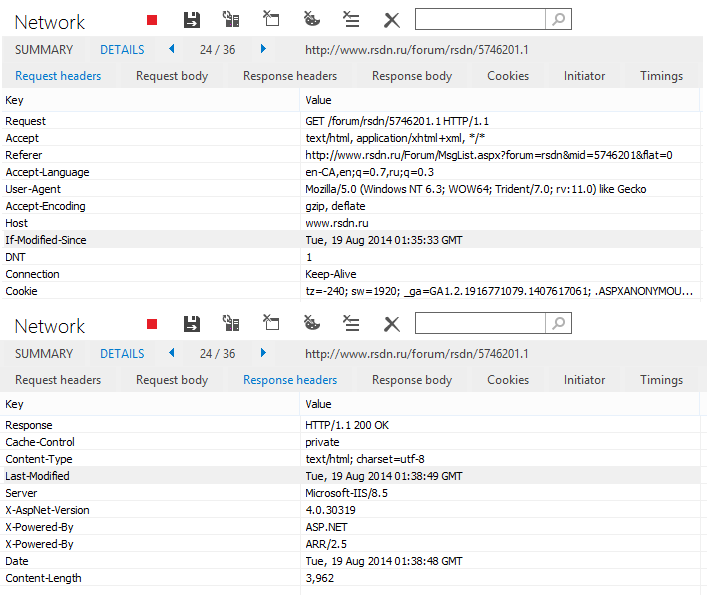The image size is (710, 603).
Task: Click the export/save icon in the top panel
Action: point(192,20)
